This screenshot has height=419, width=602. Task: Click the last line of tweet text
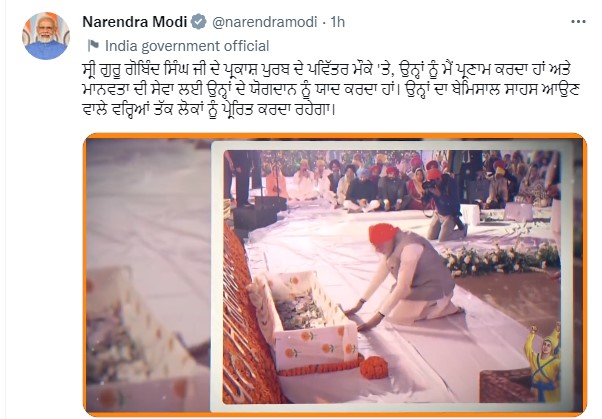coord(209,109)
